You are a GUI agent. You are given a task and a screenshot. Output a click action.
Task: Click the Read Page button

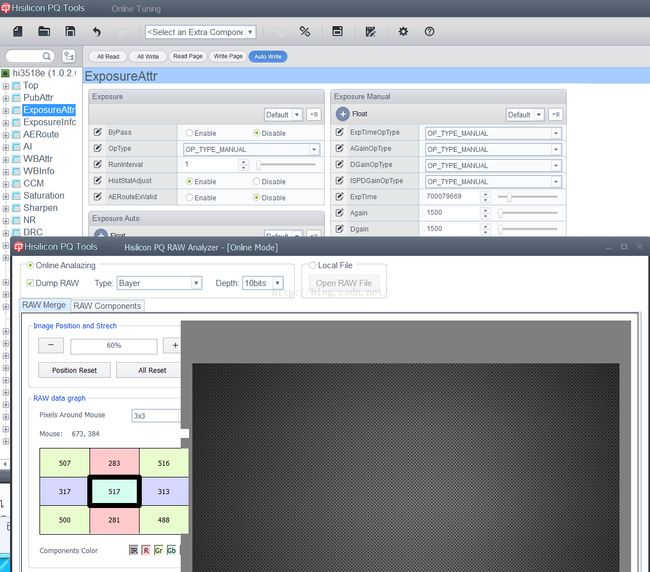[188, 56]
